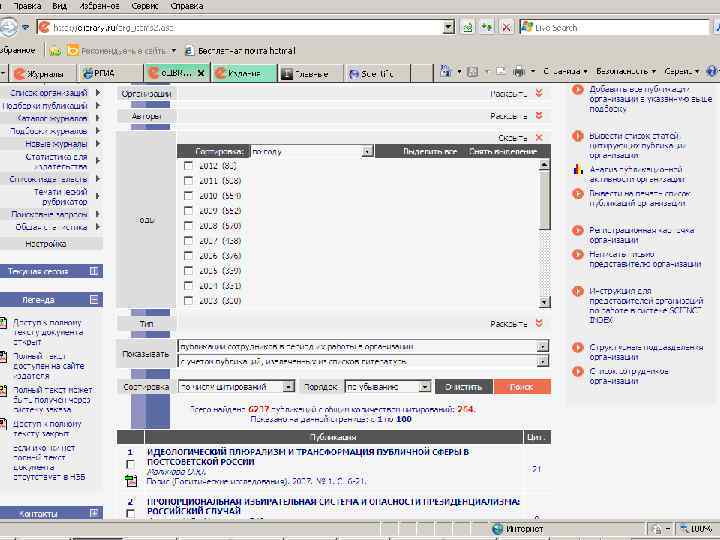720x540 pixels.
Task: Open 'по убыванию' order dropdown
Action: pos(425,387)
